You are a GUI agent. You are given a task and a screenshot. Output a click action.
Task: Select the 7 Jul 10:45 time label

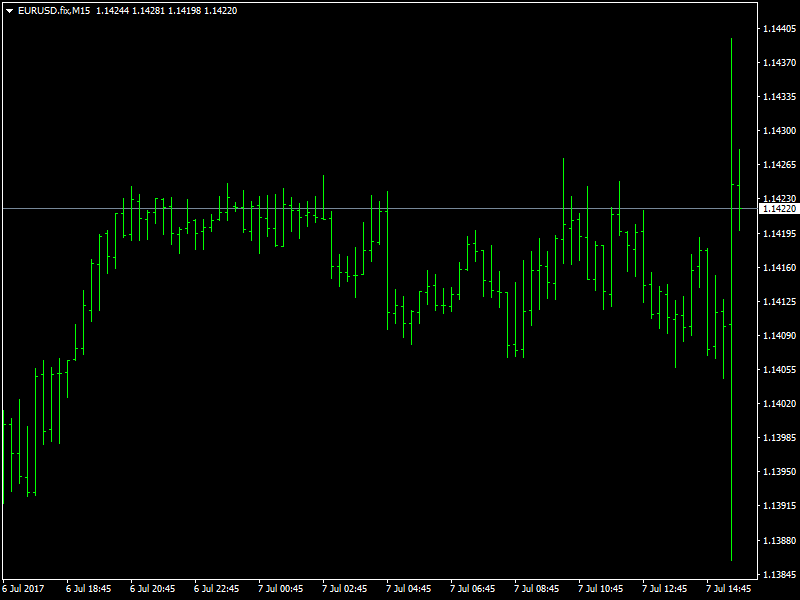tap(601, 589)
